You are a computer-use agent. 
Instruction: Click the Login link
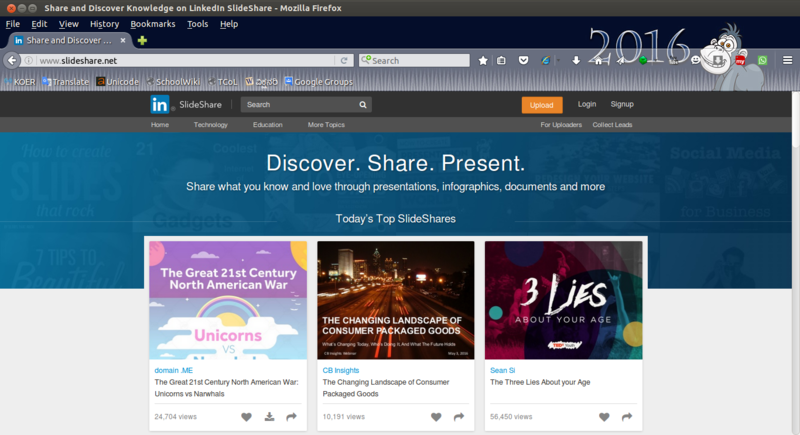tap(587, 104)
